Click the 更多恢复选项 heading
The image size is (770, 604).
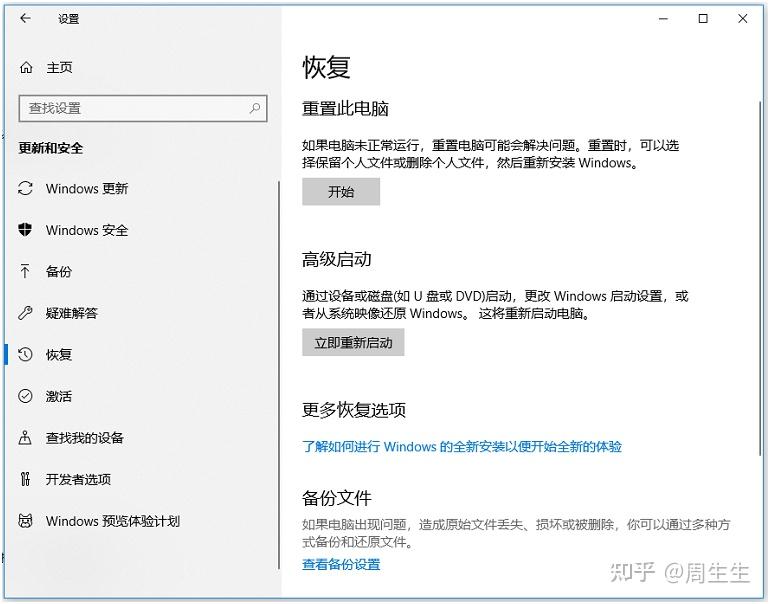point(354,410)
